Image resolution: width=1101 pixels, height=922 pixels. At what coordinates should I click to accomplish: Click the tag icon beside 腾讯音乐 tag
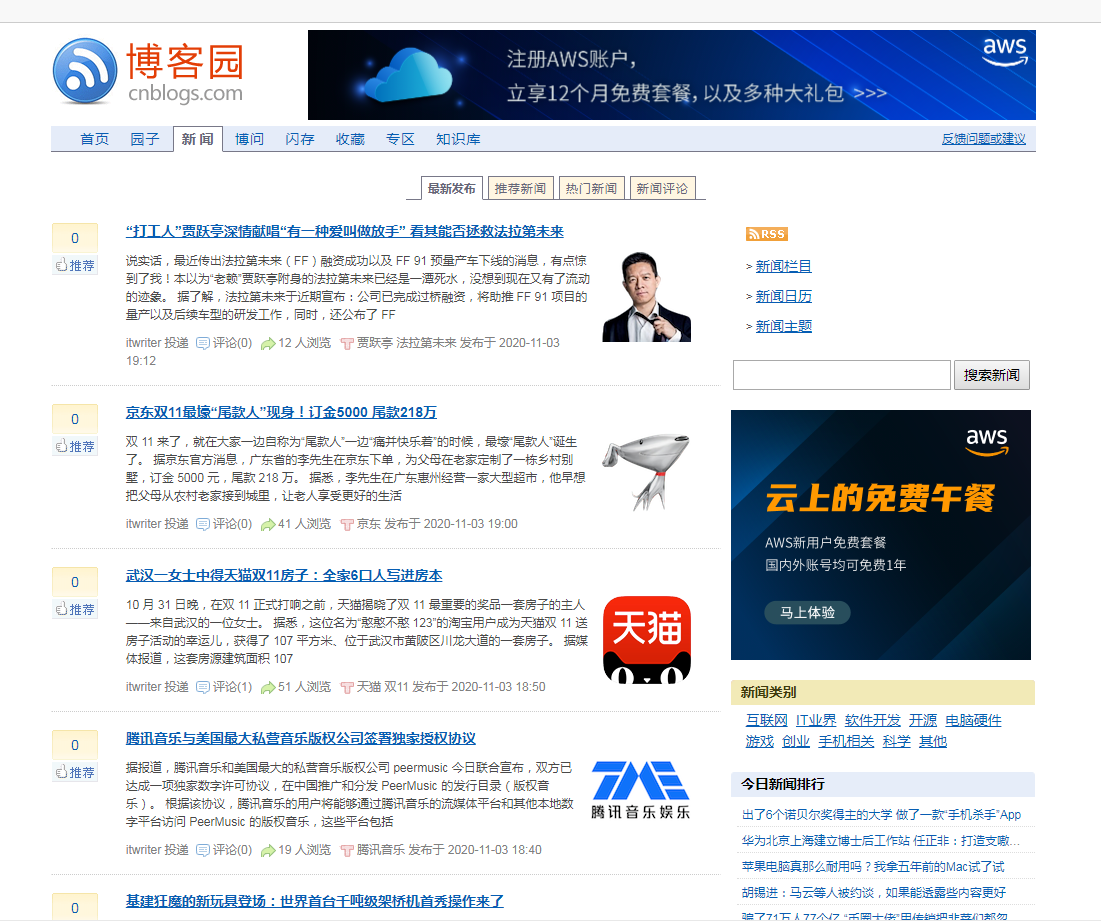(347, 850)
